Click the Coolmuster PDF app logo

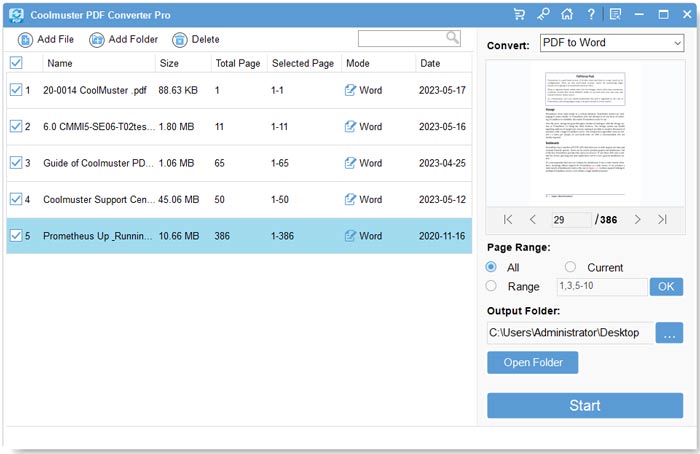point(16,15)
